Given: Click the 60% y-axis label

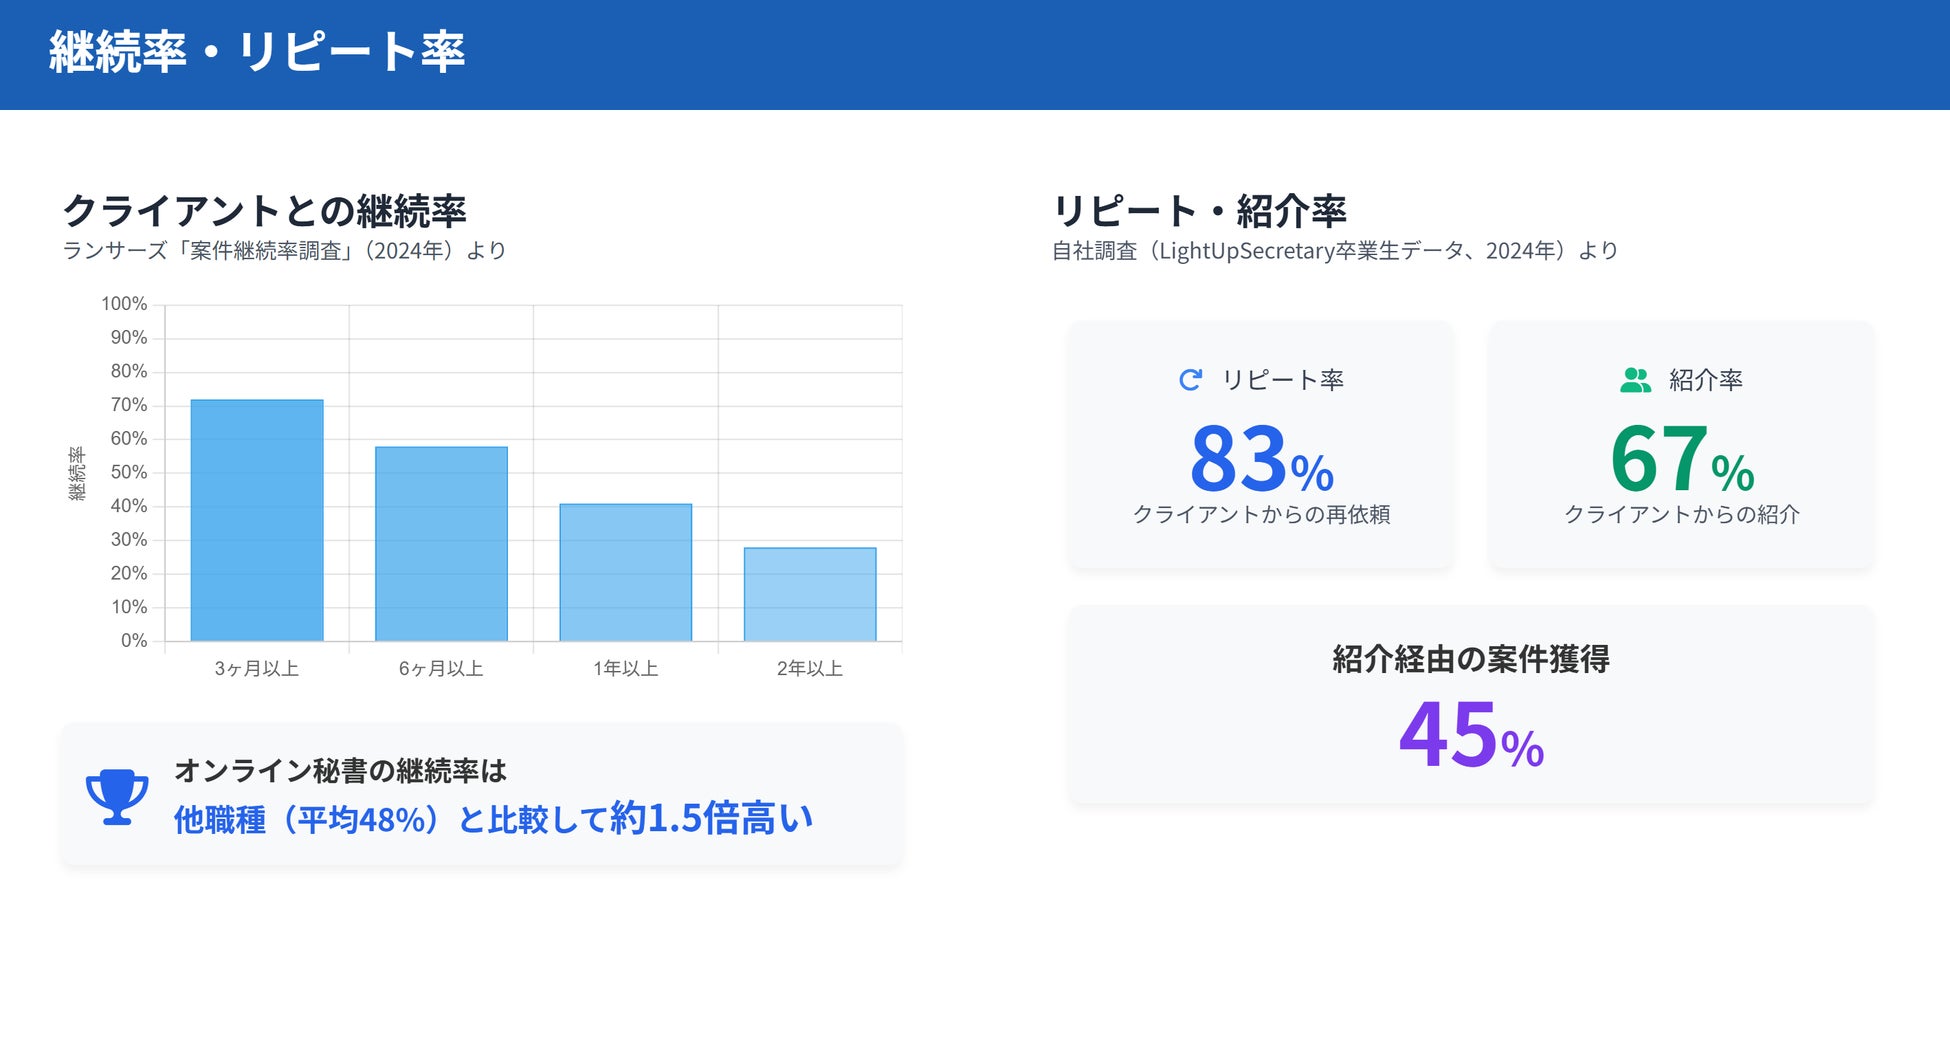Looking at the screenshot, I should point(129,439).
